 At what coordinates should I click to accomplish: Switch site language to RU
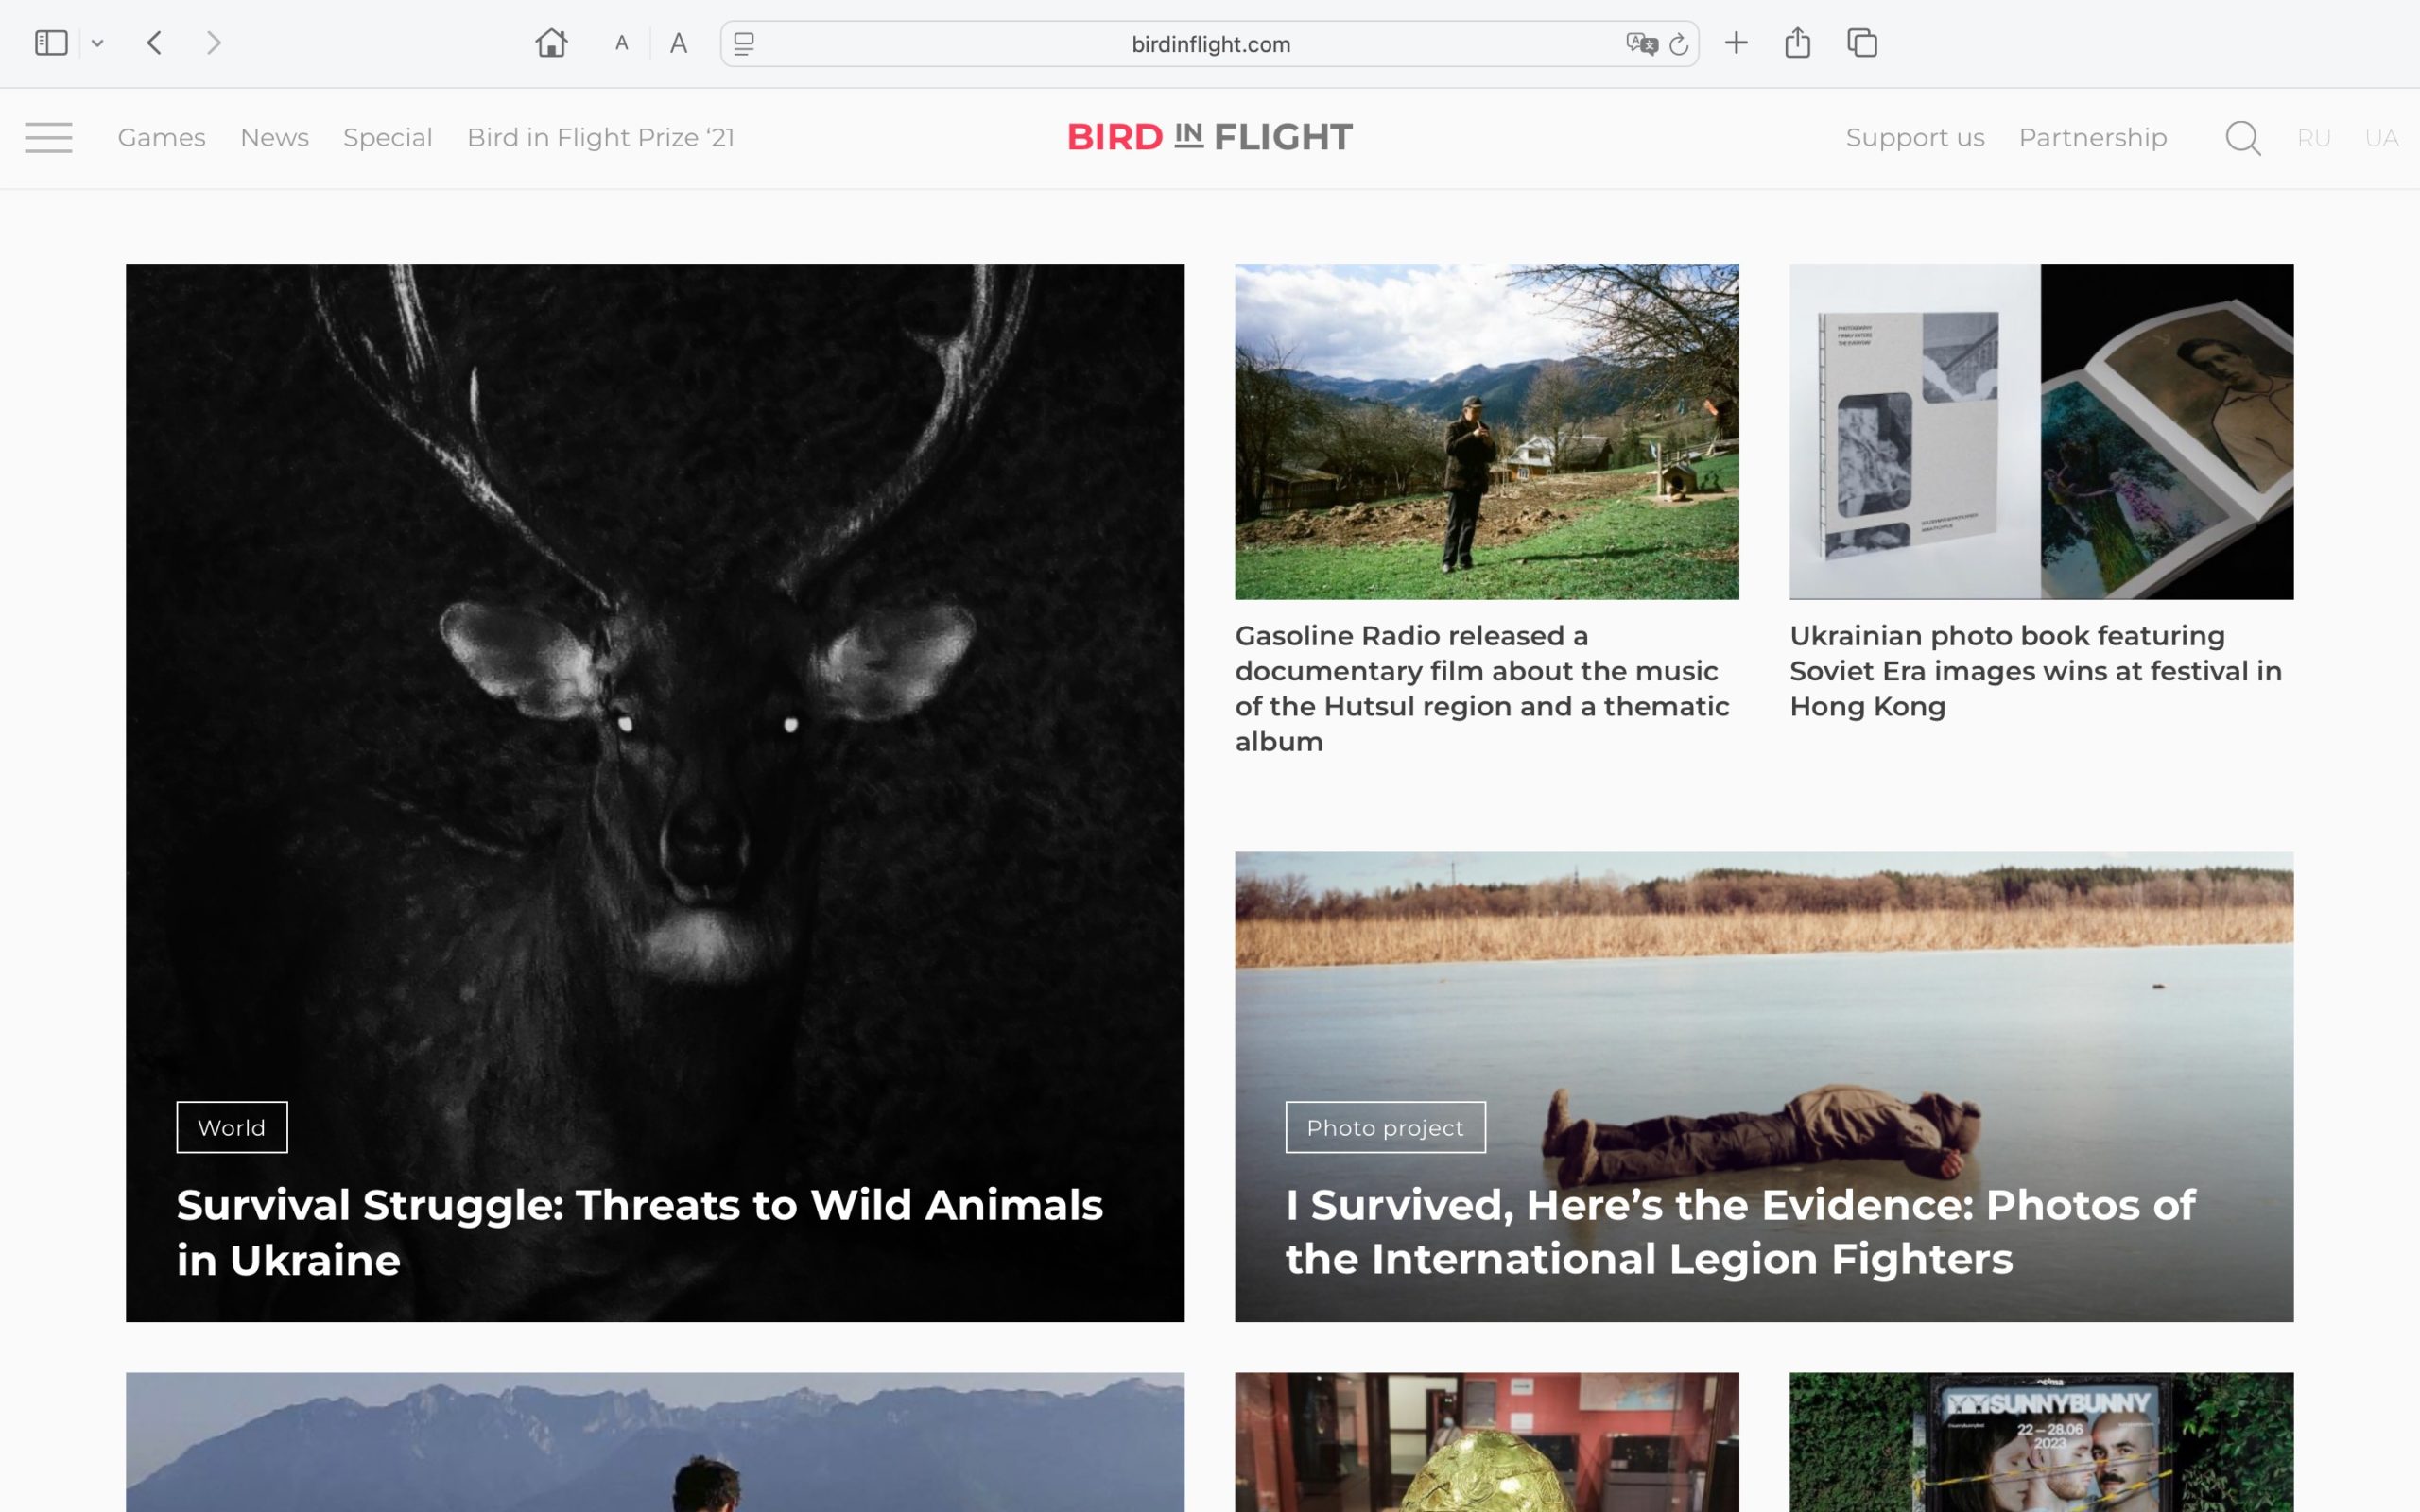[x=2313, y=138]
